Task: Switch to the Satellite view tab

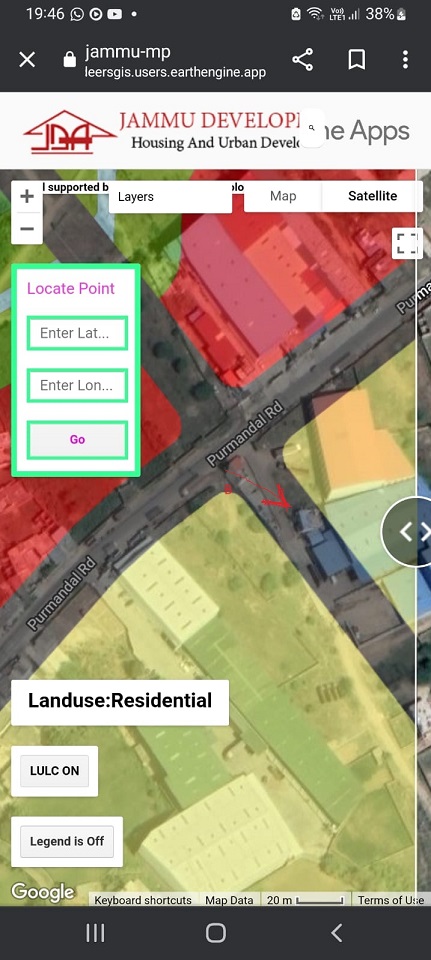Action: tap(372, 196)
